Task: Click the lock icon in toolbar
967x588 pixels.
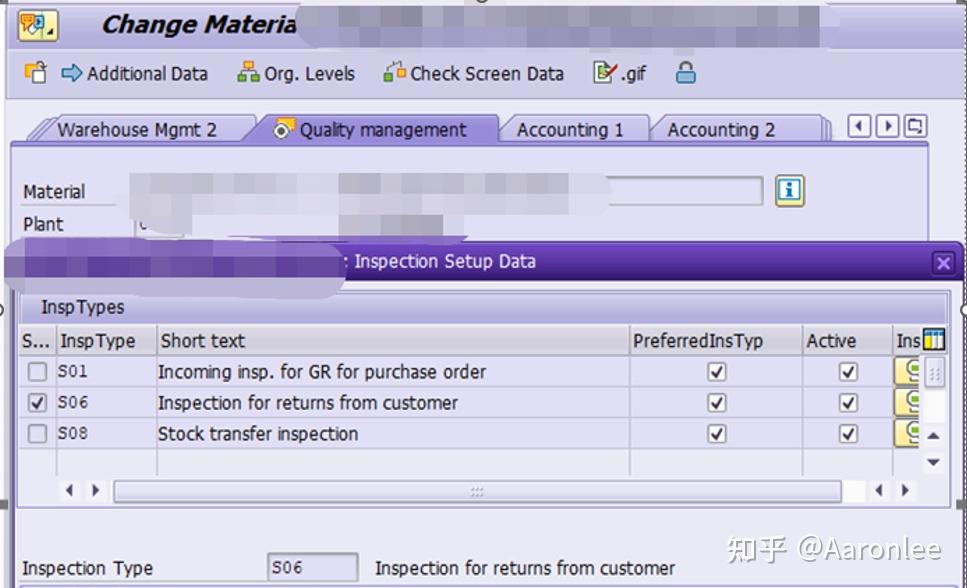Action: tap(685, 73)
